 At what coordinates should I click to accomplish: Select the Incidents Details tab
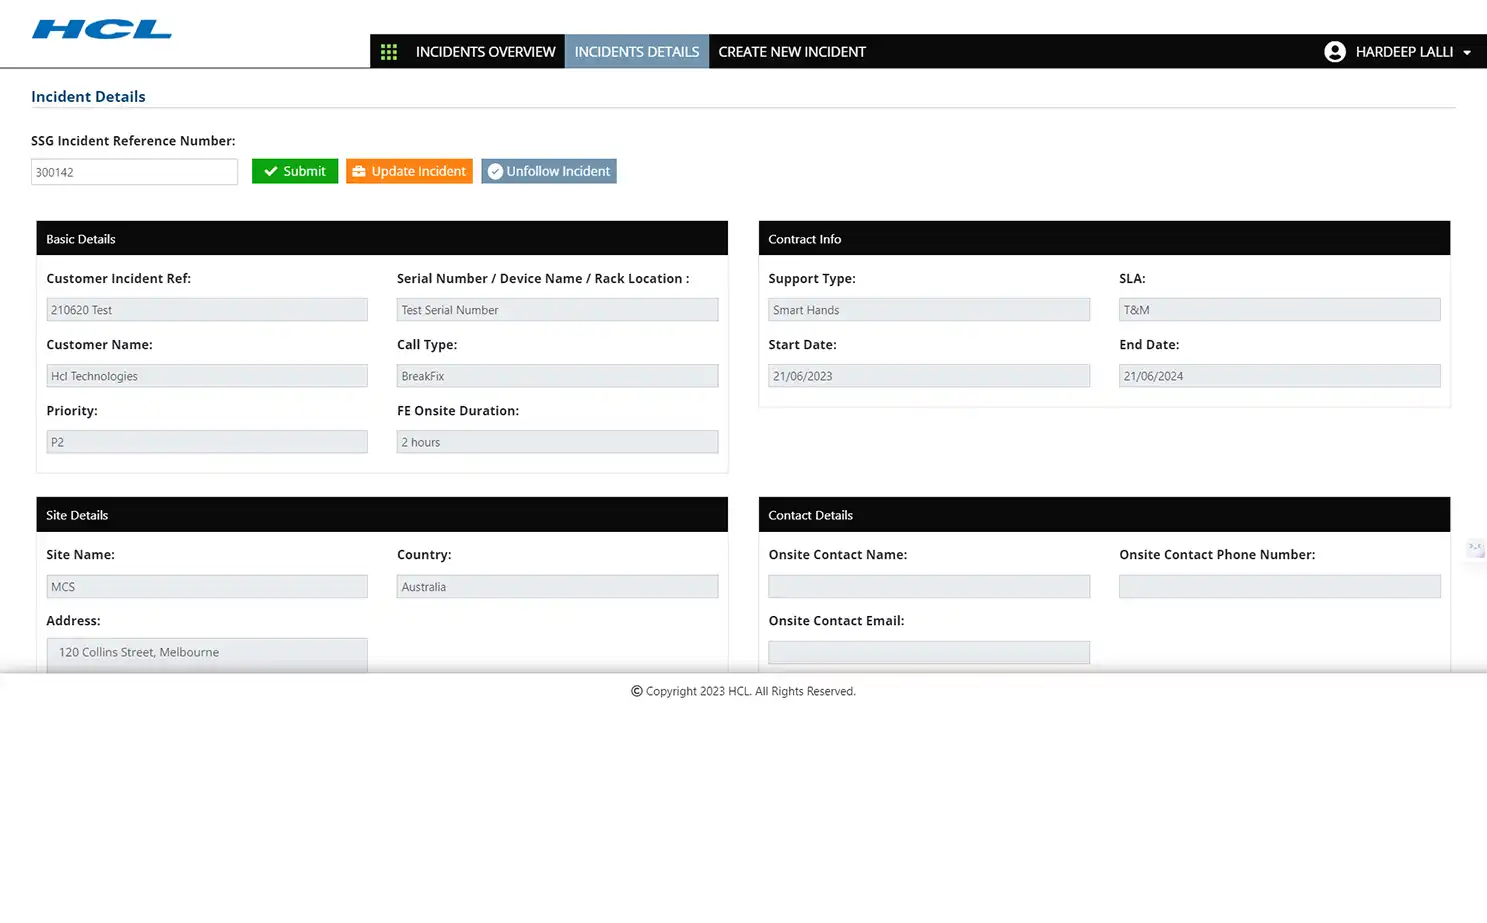[x=636, y=51]
